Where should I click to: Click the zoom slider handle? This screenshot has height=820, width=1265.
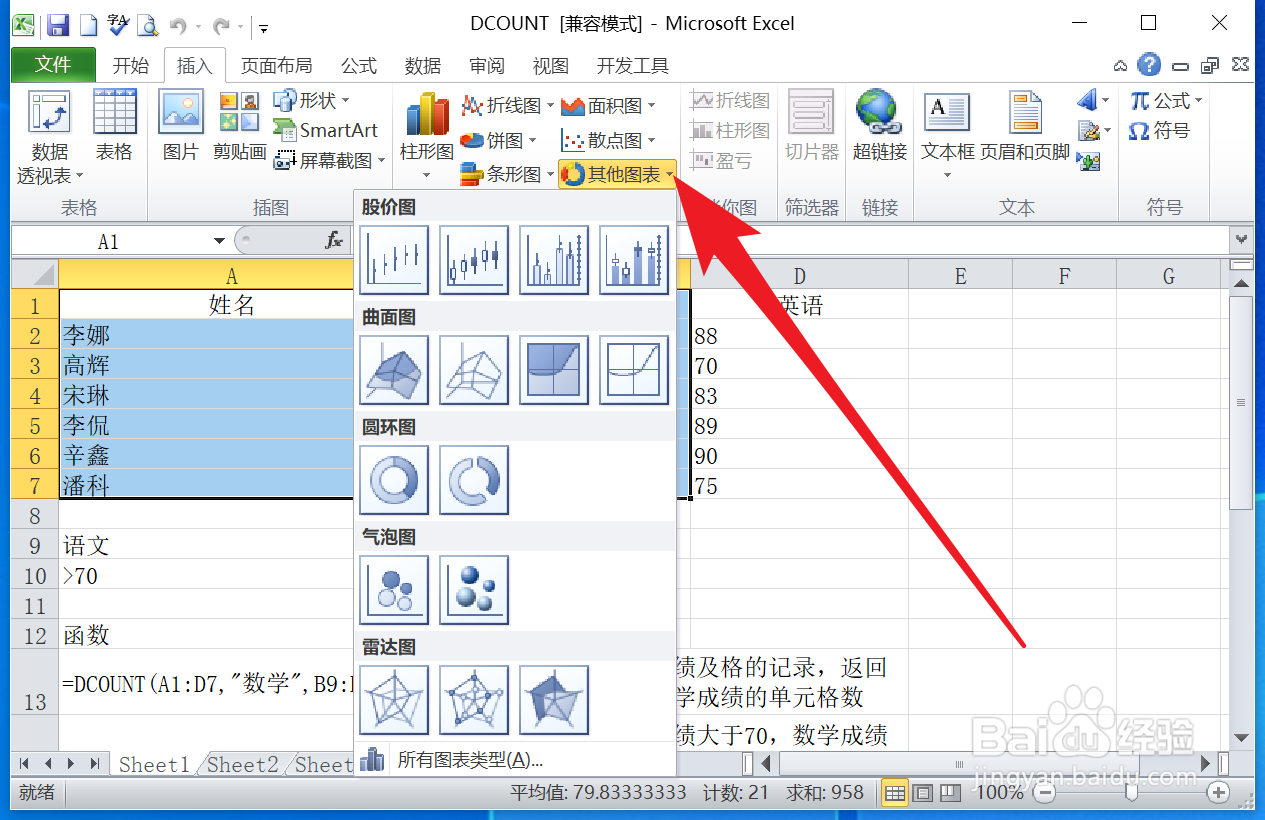coord(1132,793)
